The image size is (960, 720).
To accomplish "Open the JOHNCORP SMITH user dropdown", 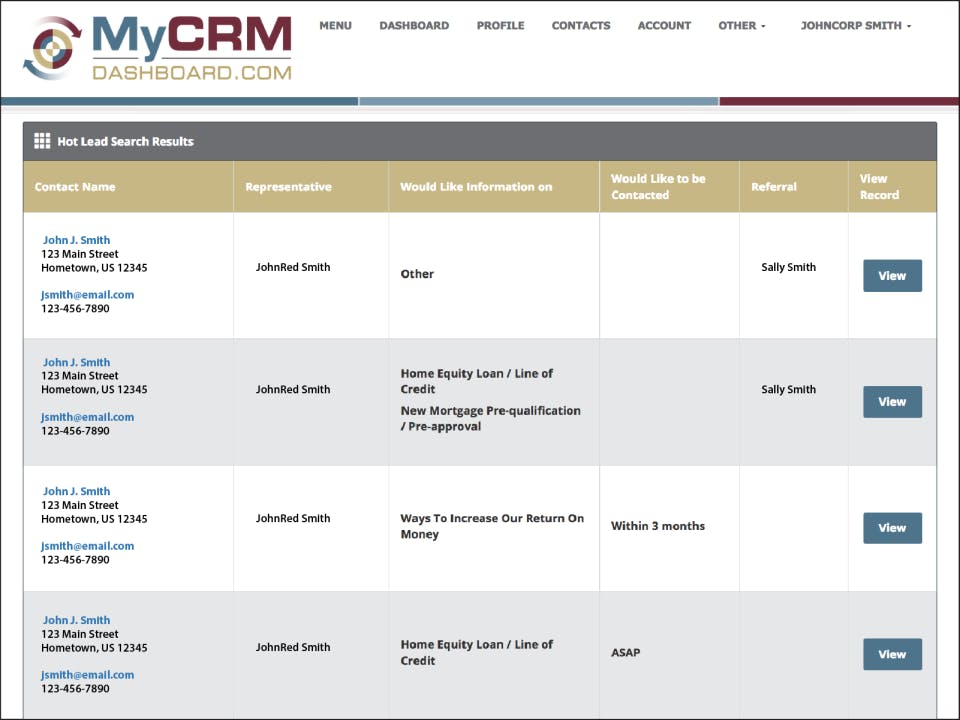I will [x=855, y=26].
